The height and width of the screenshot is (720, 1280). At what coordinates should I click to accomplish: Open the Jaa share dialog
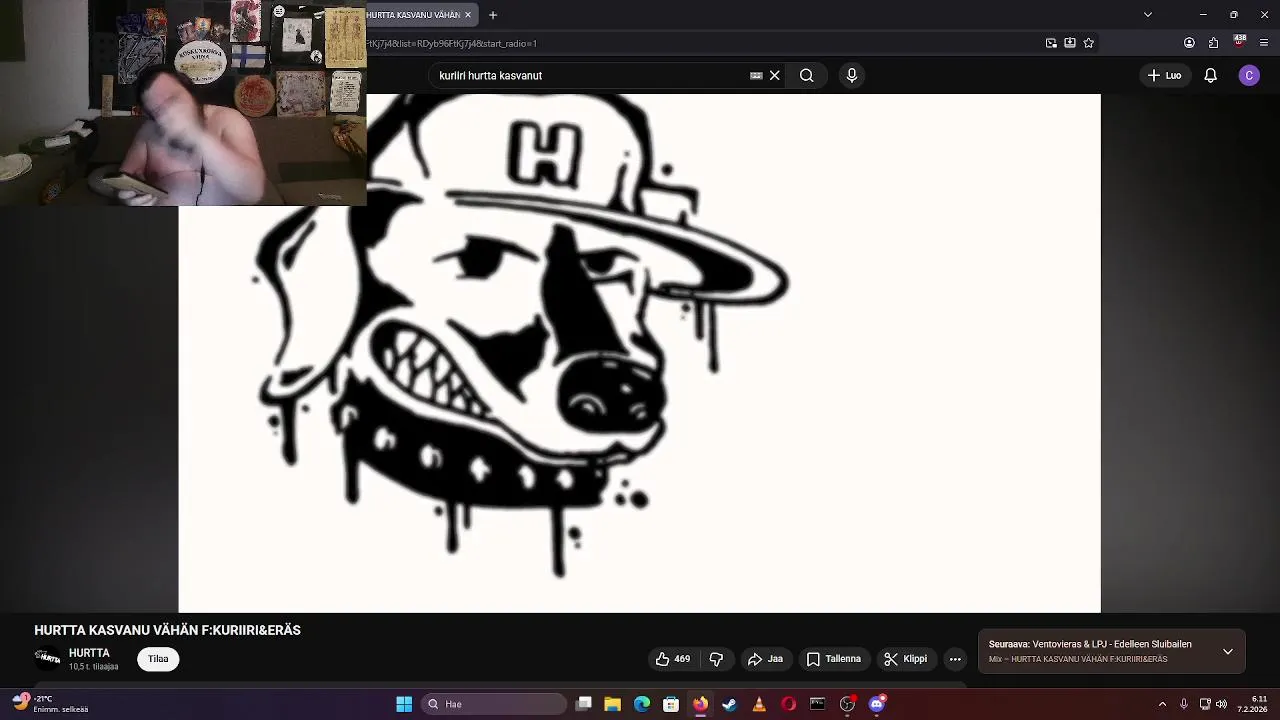(765, 659)
